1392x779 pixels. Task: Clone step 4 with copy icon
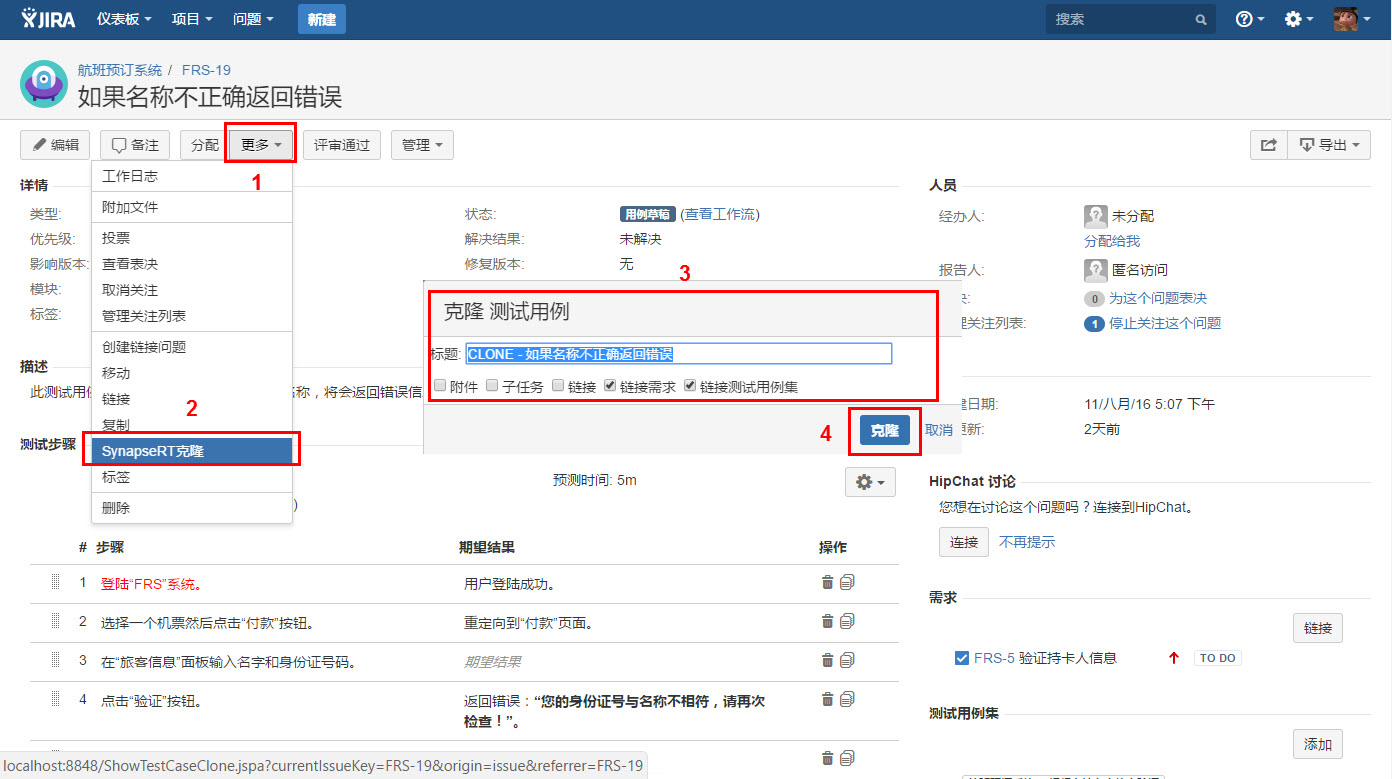click(847, 698)
